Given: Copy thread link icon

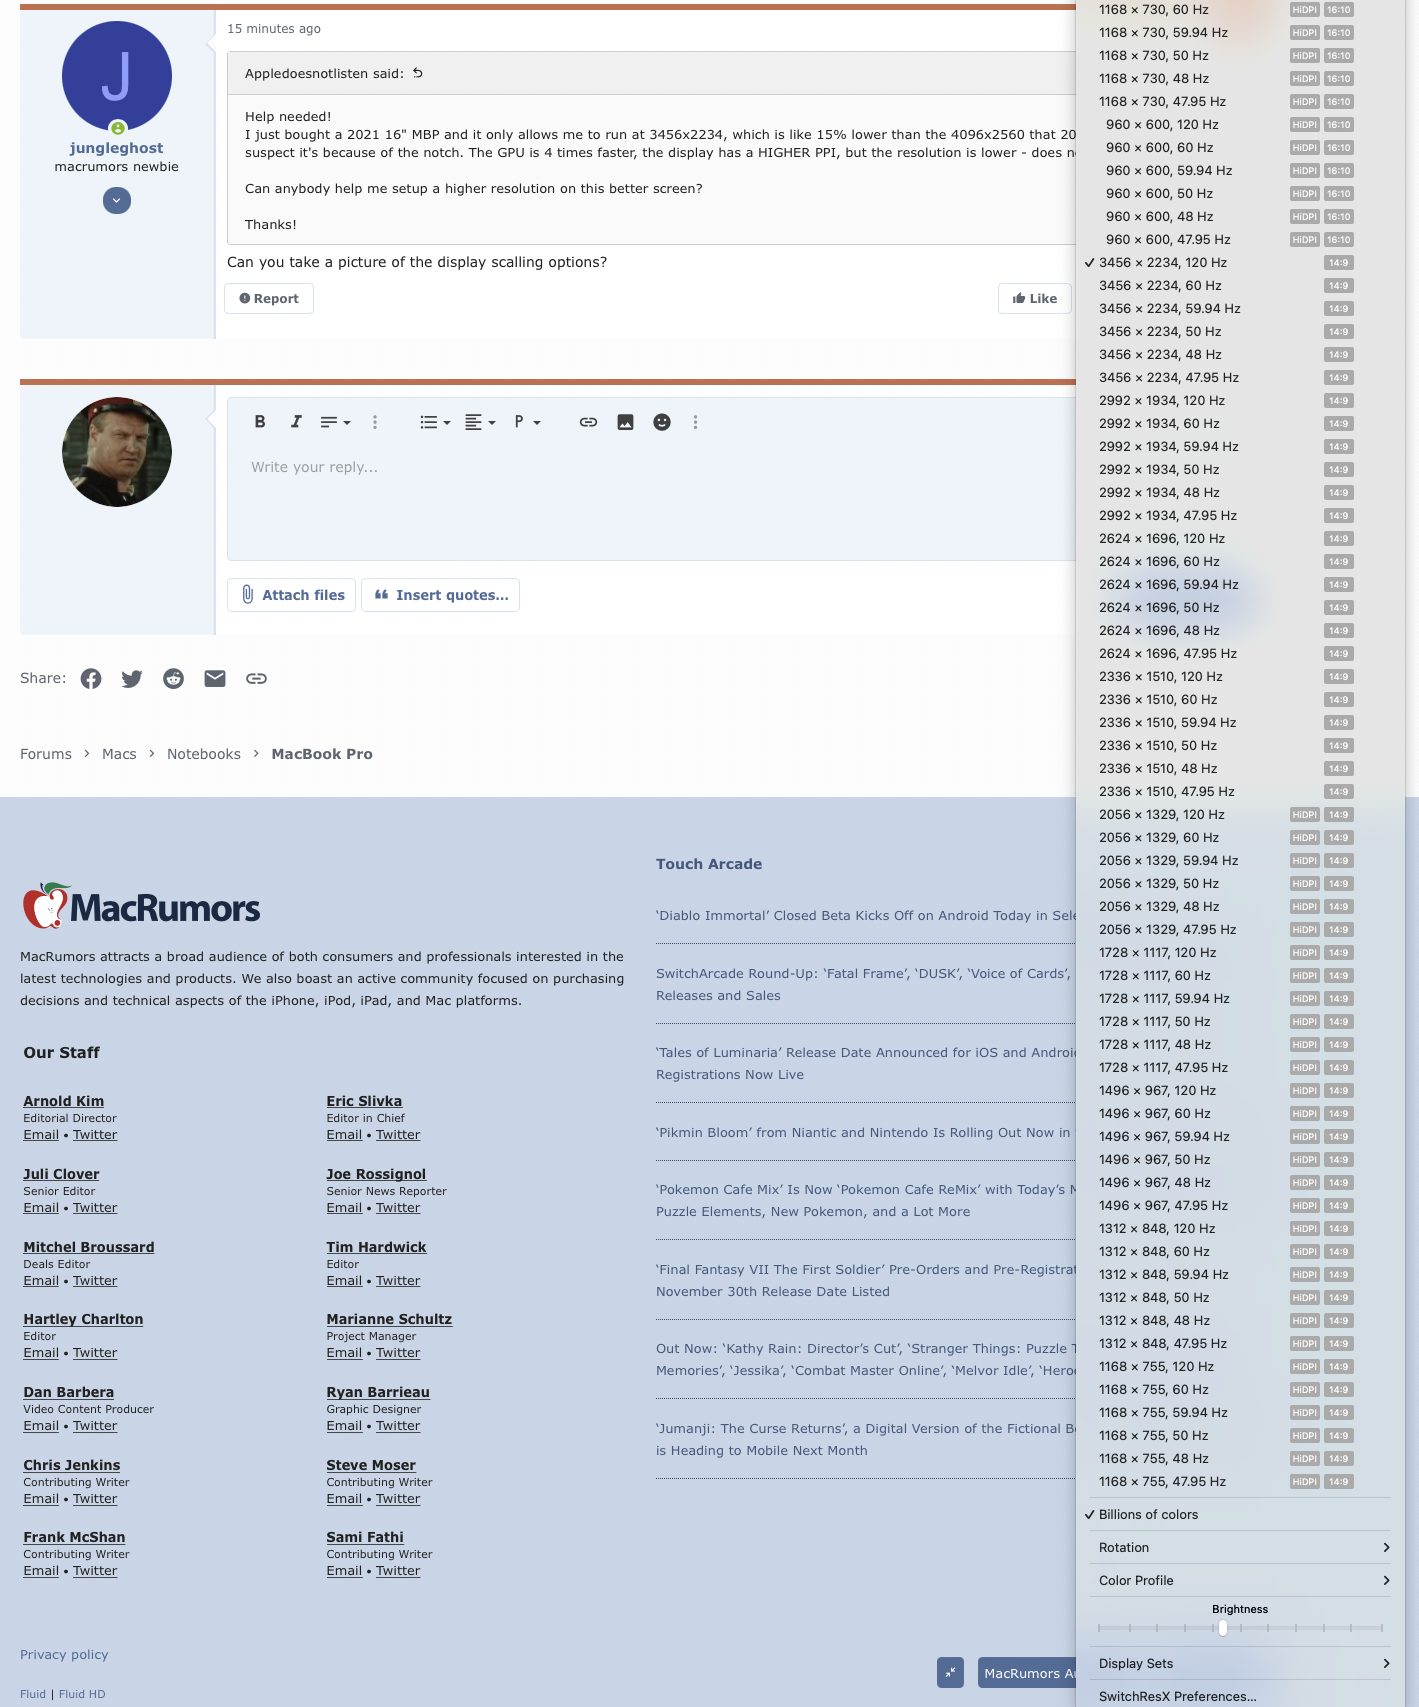Looking at the screenshot, I should coord(256,679).
